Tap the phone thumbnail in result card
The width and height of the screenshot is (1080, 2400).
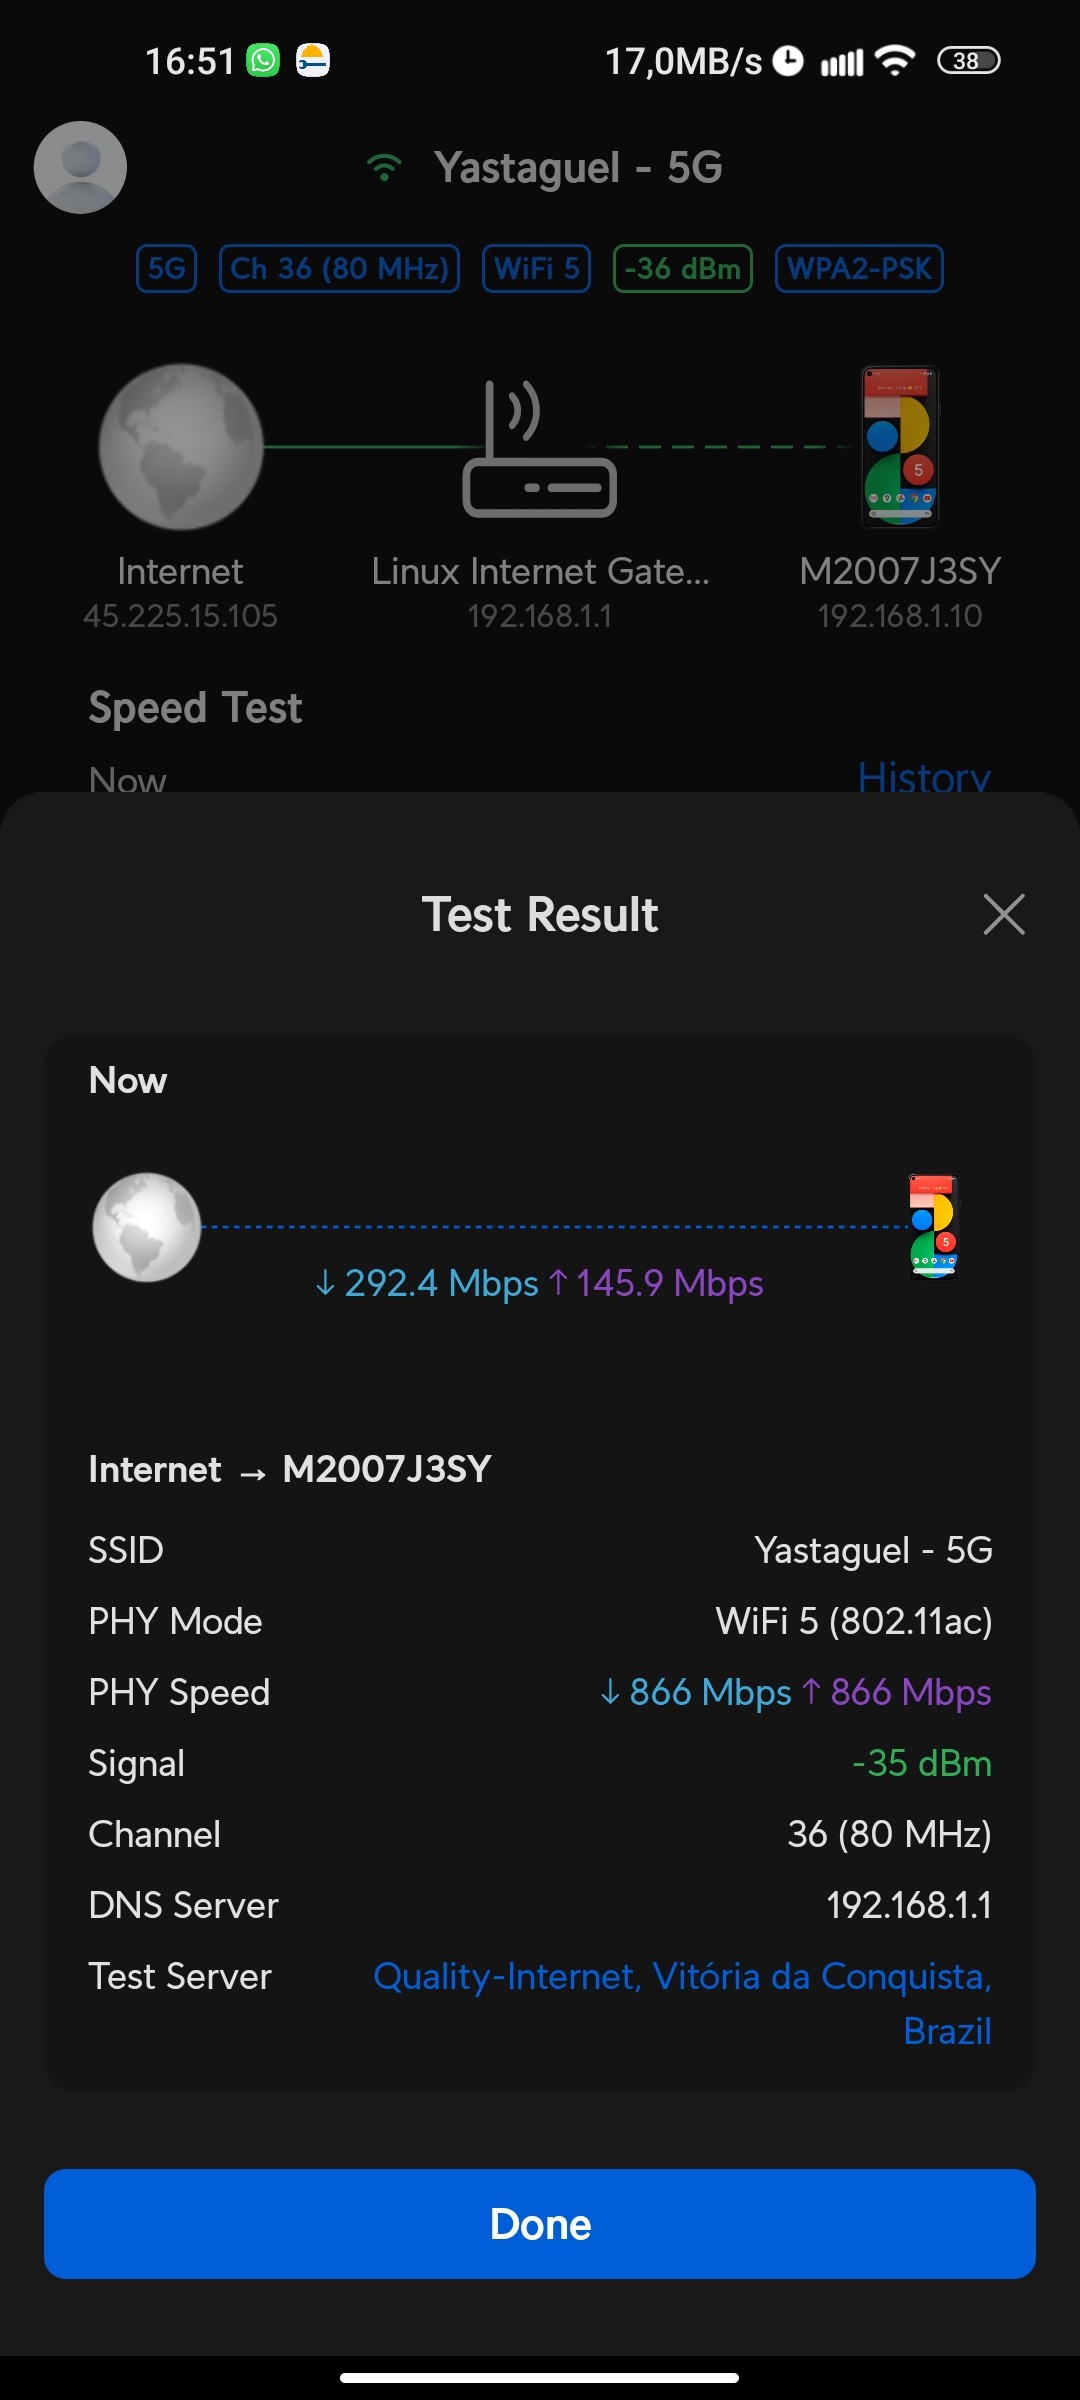(x=933, y=1227)
